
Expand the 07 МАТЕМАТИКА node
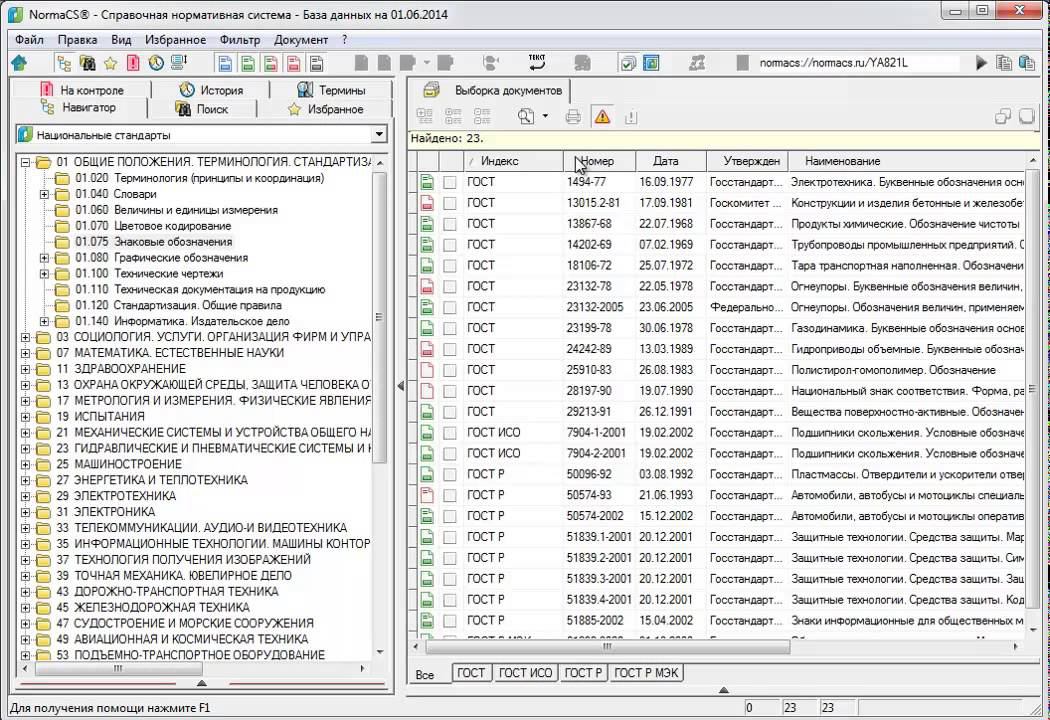coord(25,353)
